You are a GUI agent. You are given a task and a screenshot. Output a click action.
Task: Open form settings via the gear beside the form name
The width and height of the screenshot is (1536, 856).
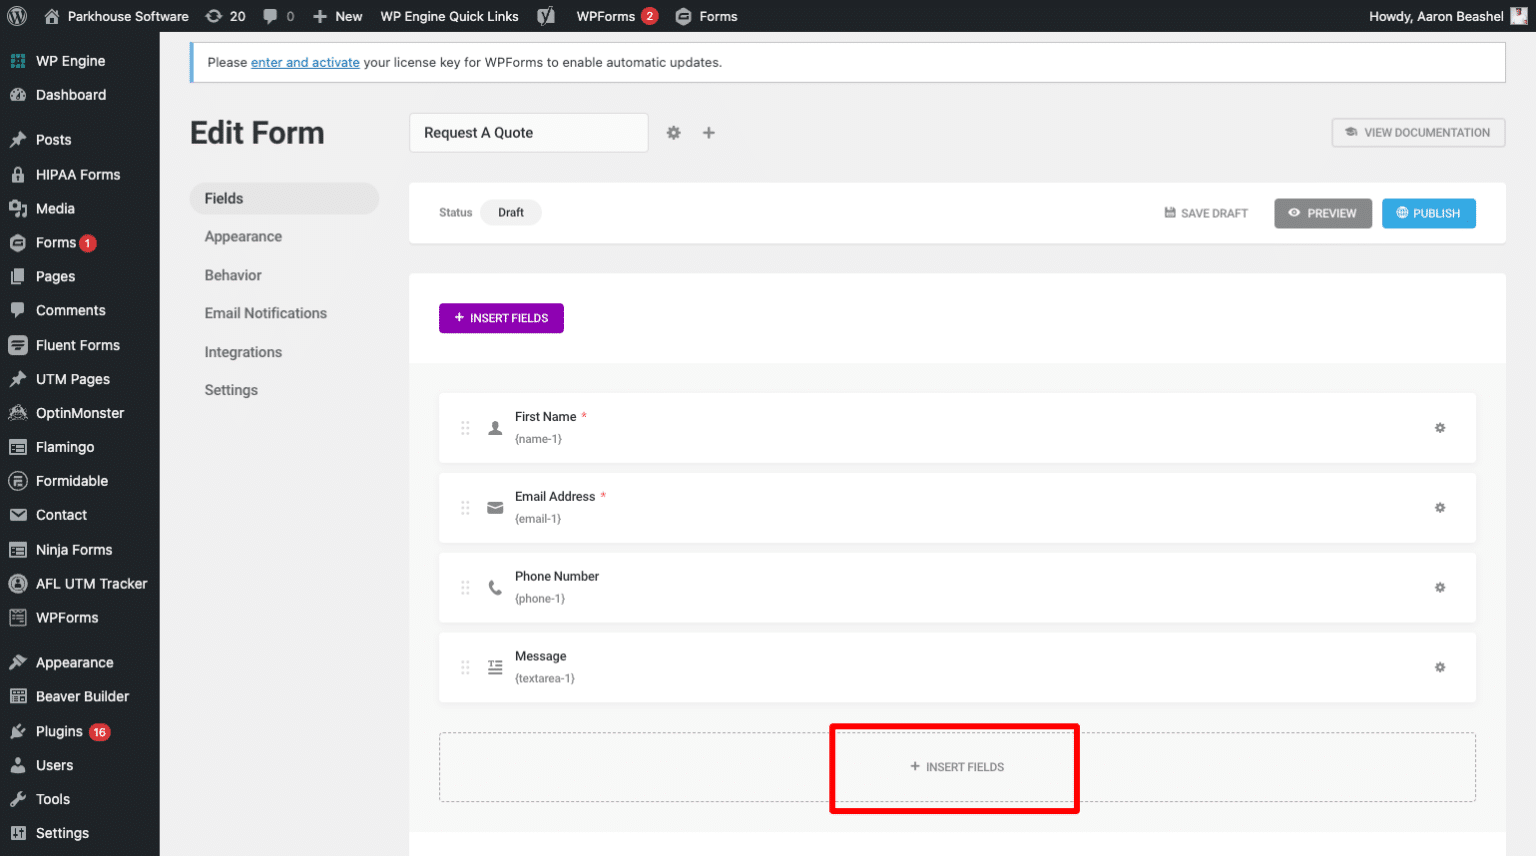pos(673,132)
